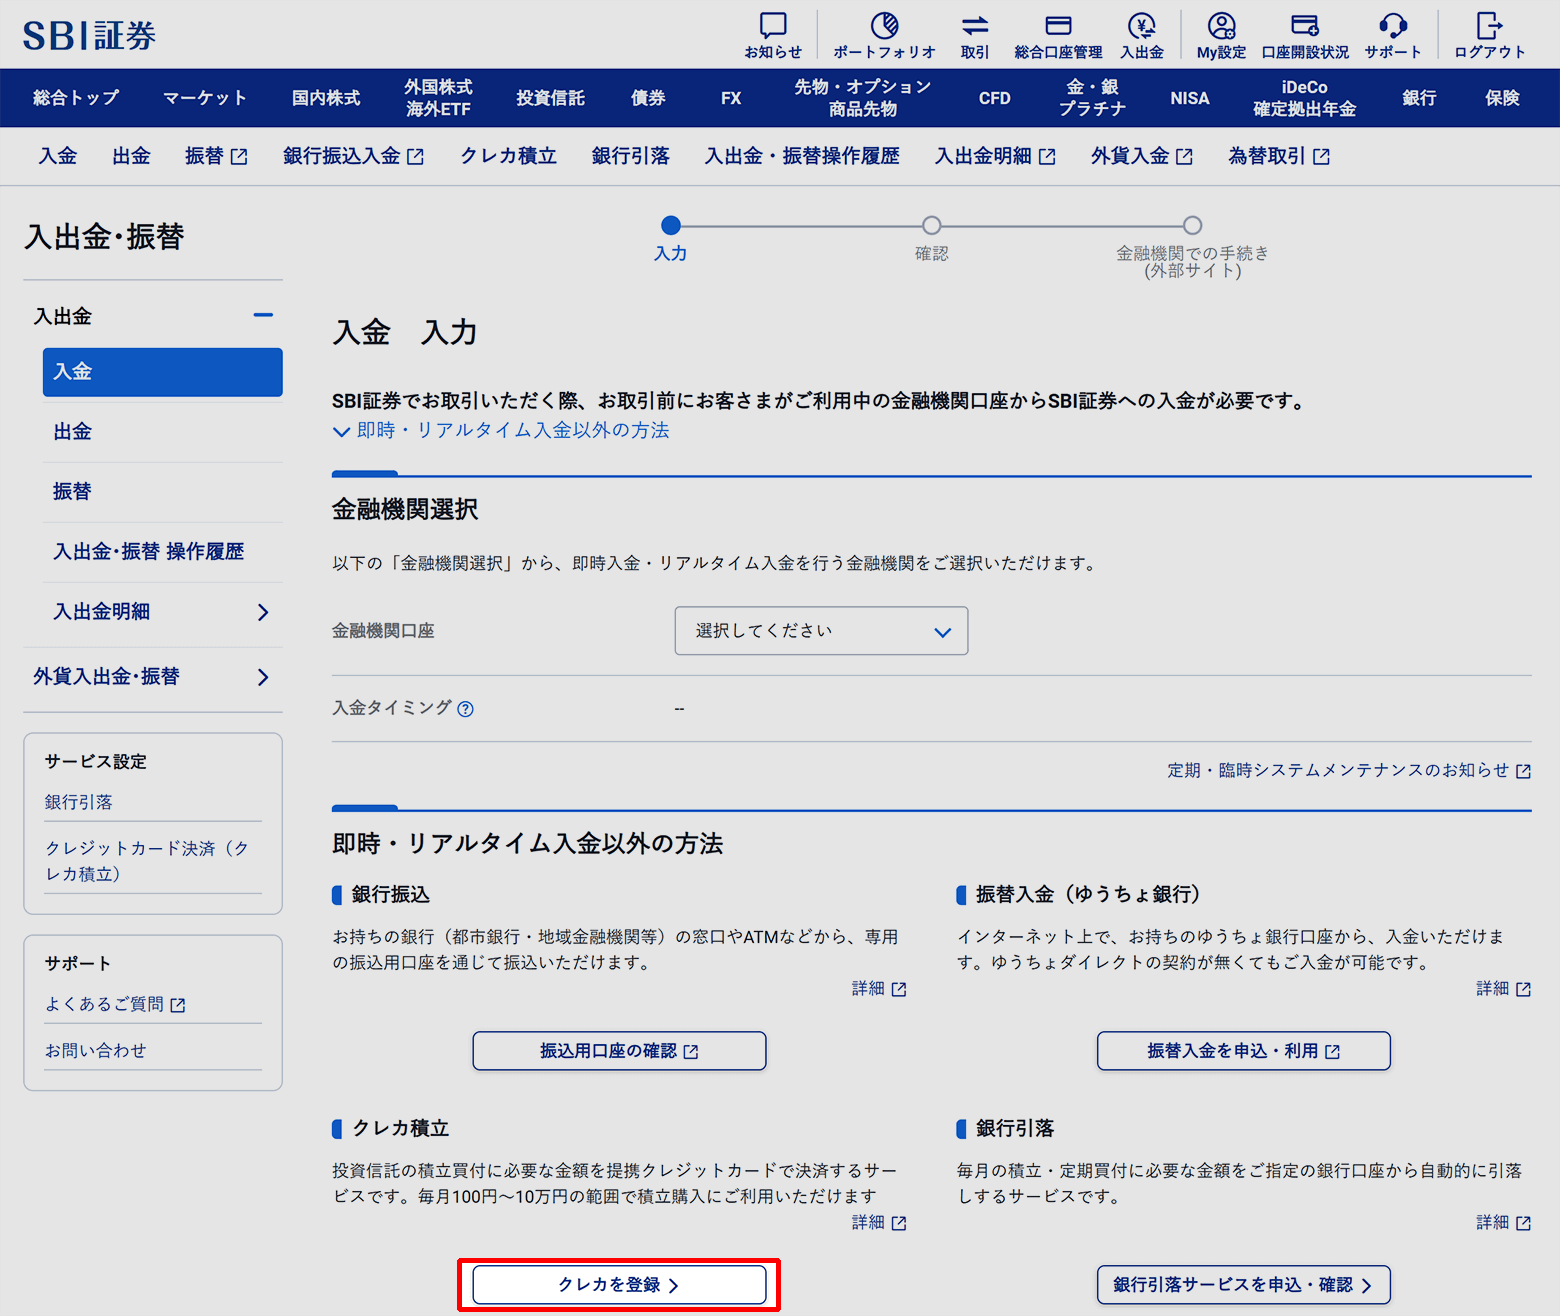Select 銀行引落 in sub navigation
This screenshot has width=1560, height=1316.
[630, 156]
